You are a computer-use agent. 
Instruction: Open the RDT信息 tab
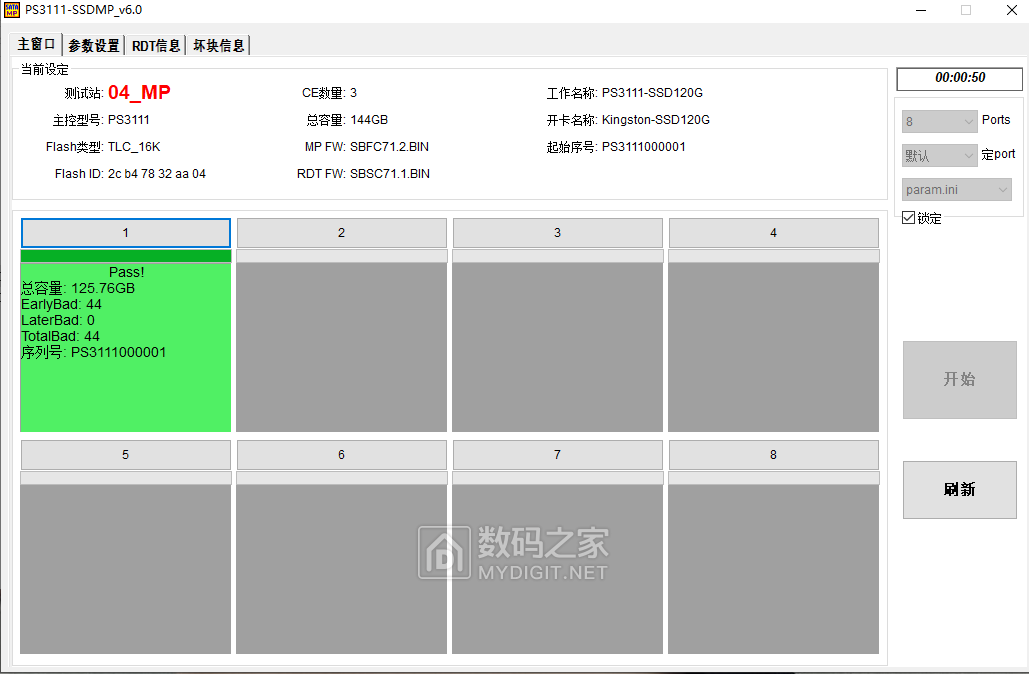156,45
